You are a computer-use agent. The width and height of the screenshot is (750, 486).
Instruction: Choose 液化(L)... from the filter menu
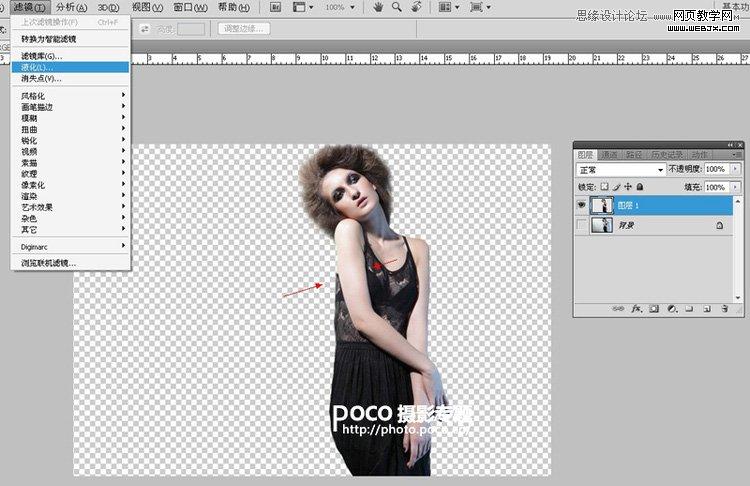[71, 67]
